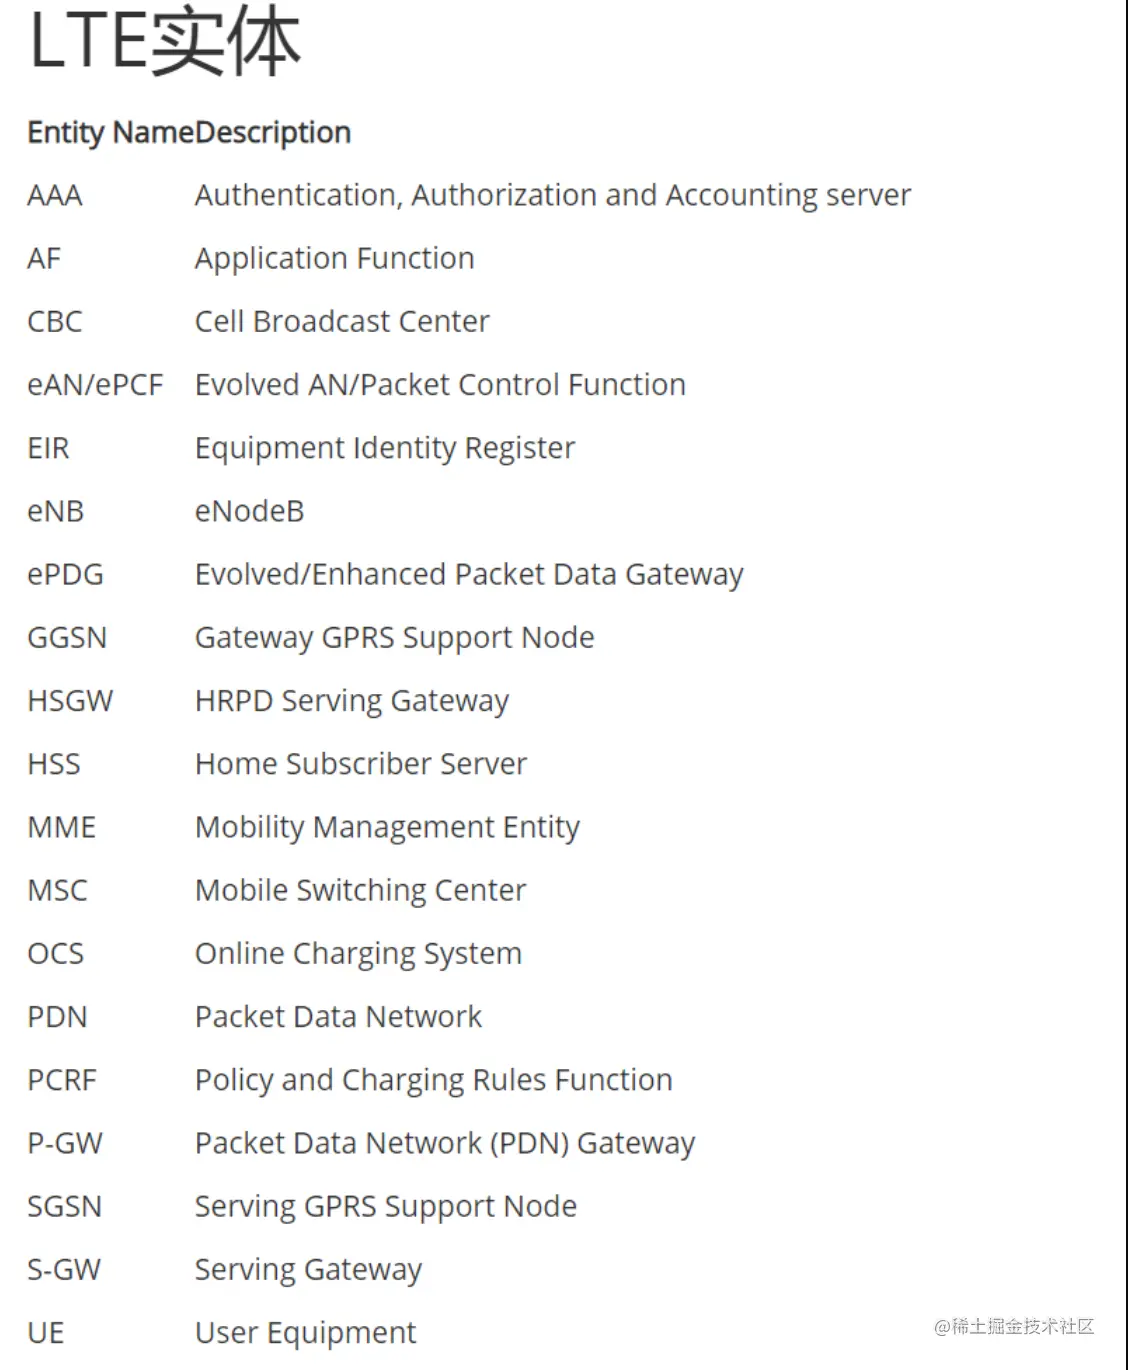Select the GGSN entity name

tap(67, 637)
